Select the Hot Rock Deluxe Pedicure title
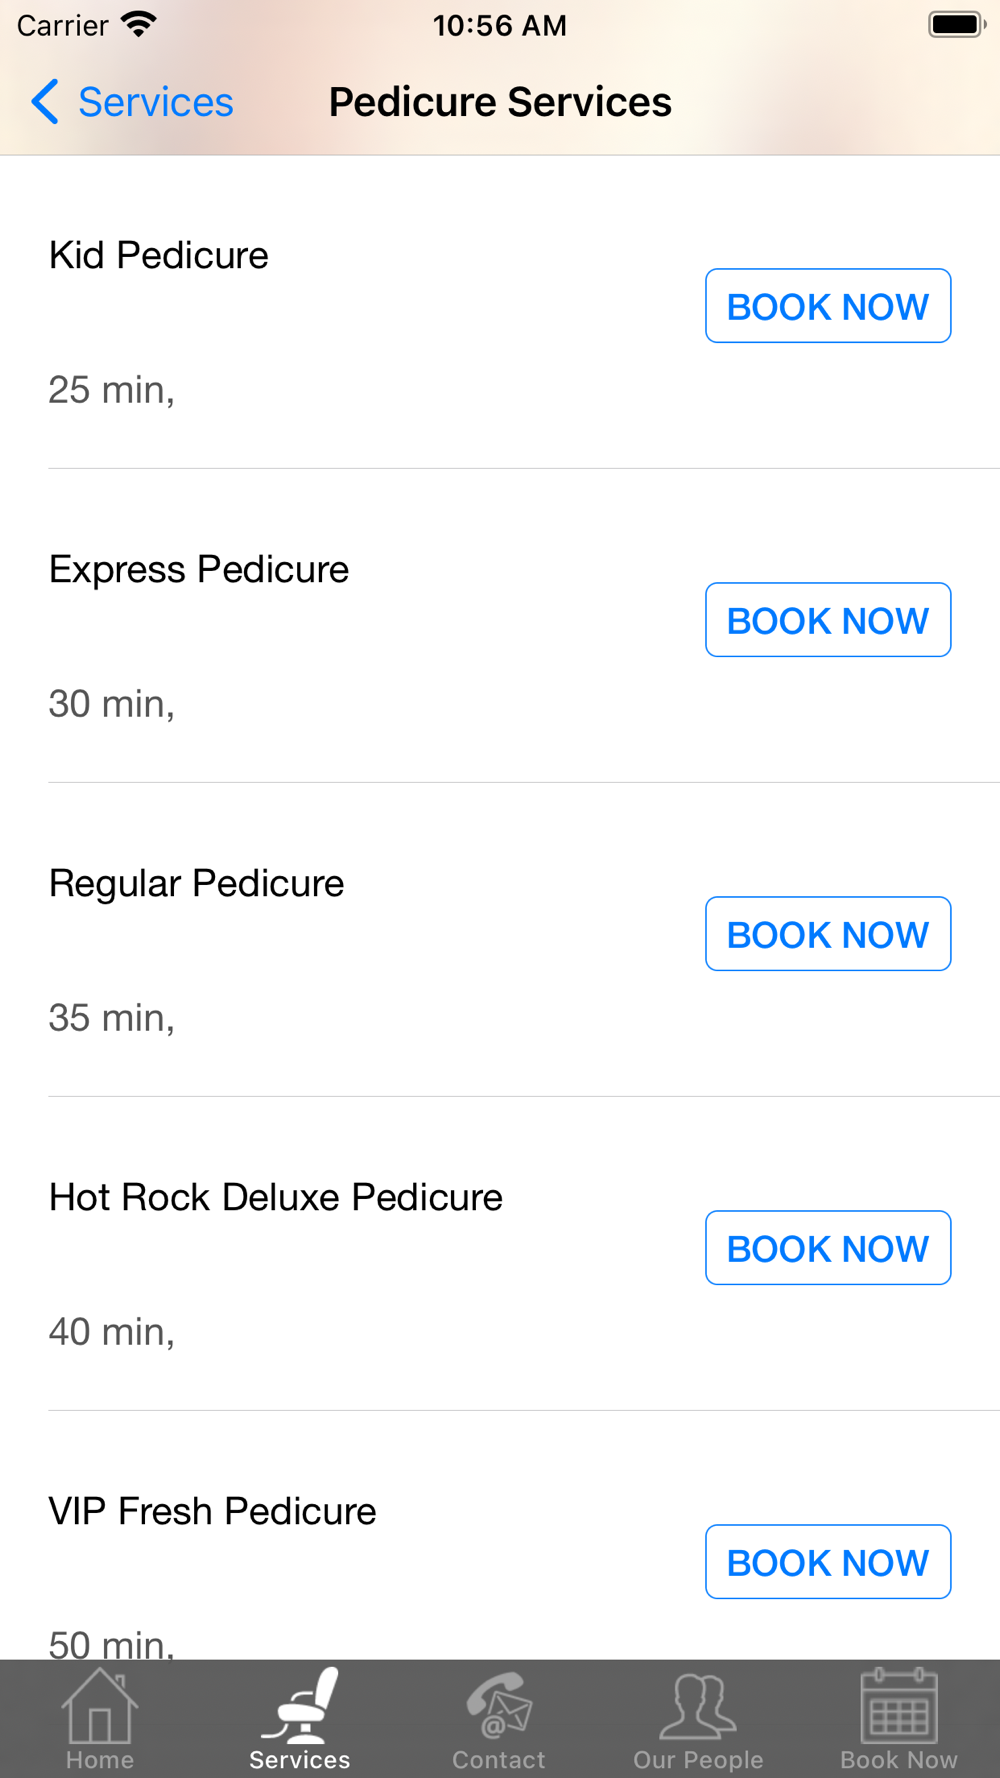Screen dimensions: 1000x1778 (x=276, y=1198)
